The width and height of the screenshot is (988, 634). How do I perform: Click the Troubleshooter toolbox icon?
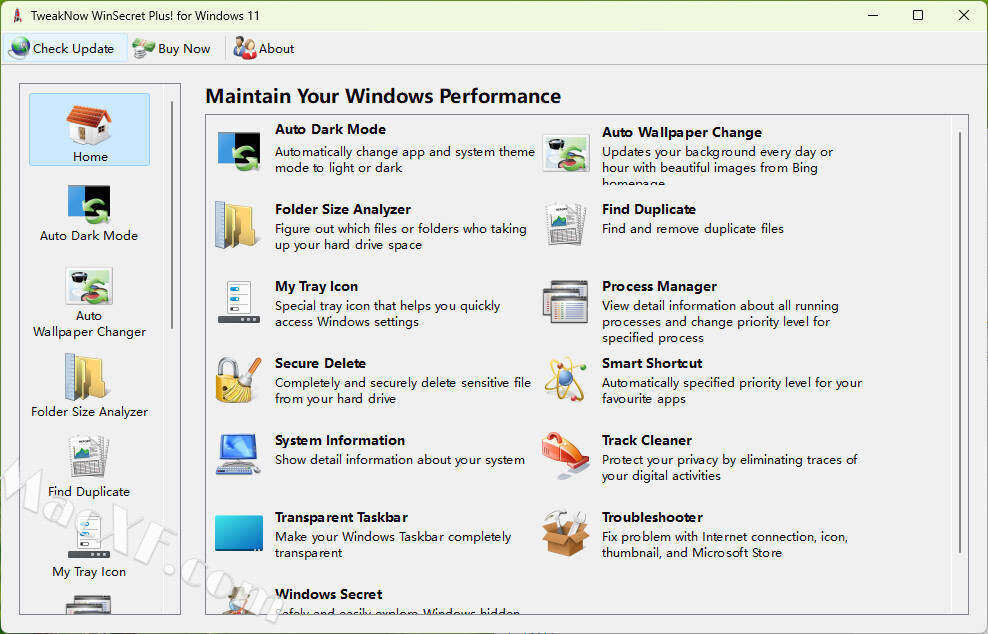point(566,534)
